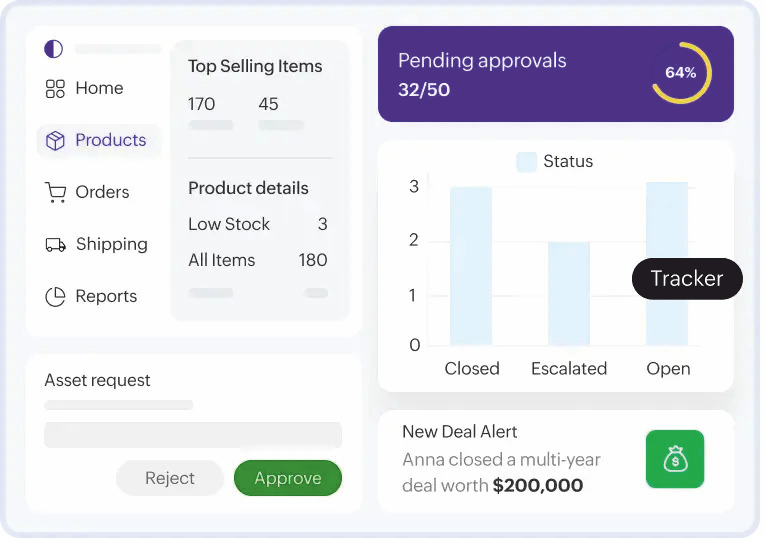Image resolution: width=766 pixels, height=538 pixels.
Task: Click the Asset request text field
Action: pyautogui.click(x=193, y=435)
